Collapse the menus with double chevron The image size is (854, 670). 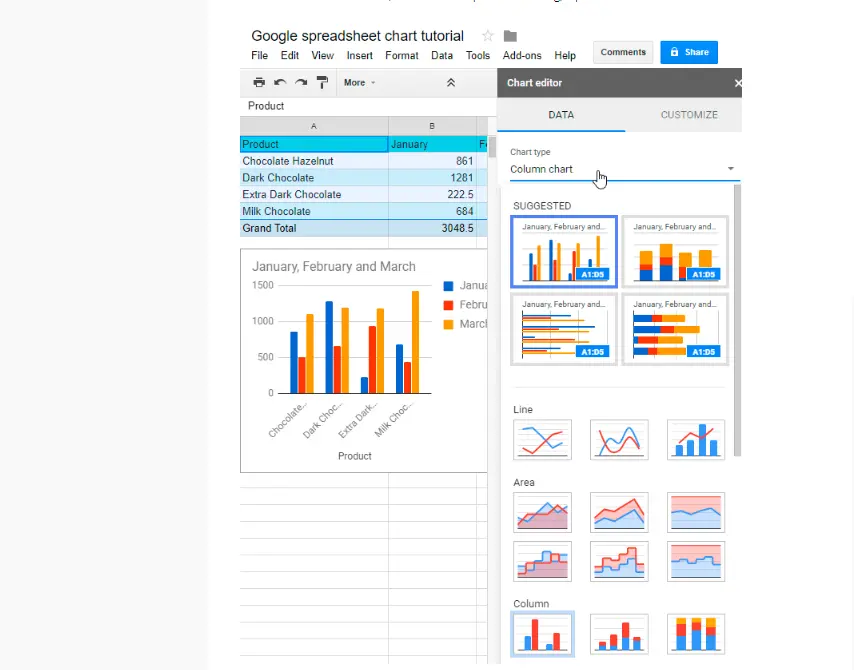(x=451, y=83)
